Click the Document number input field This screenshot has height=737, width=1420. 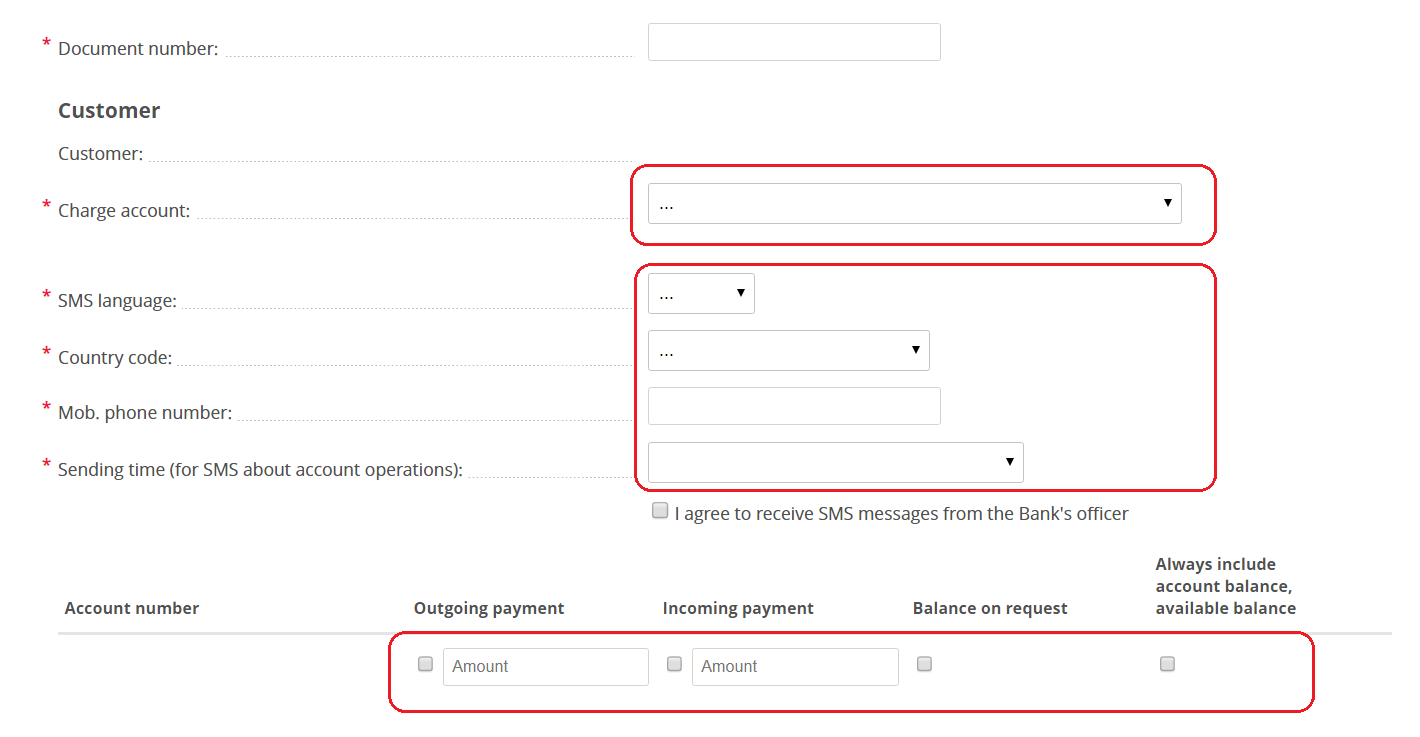793,42
